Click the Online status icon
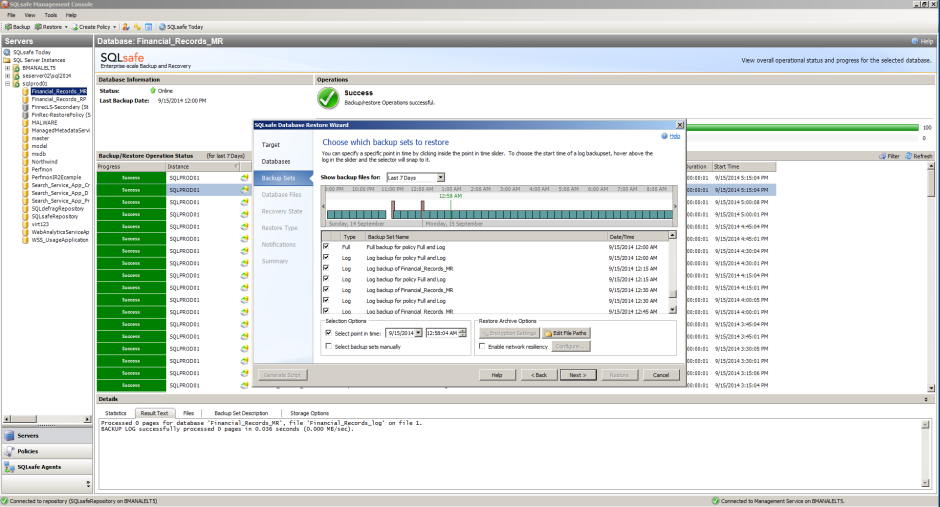This screenshot has width=940, height=507. [x=153, y=90]
